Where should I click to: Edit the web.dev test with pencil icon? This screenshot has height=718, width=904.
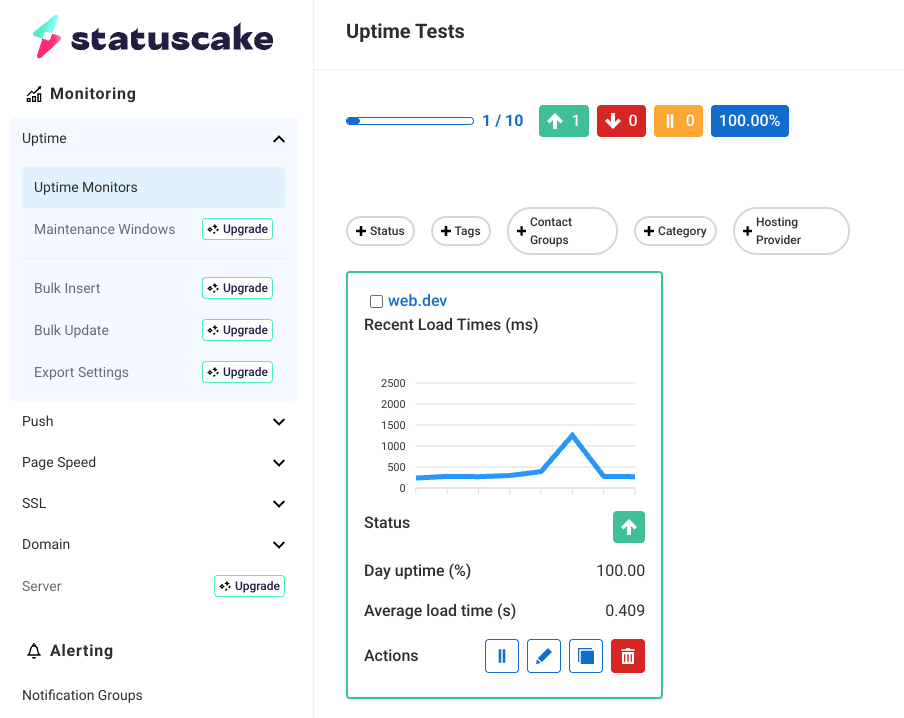click(544, 656)
